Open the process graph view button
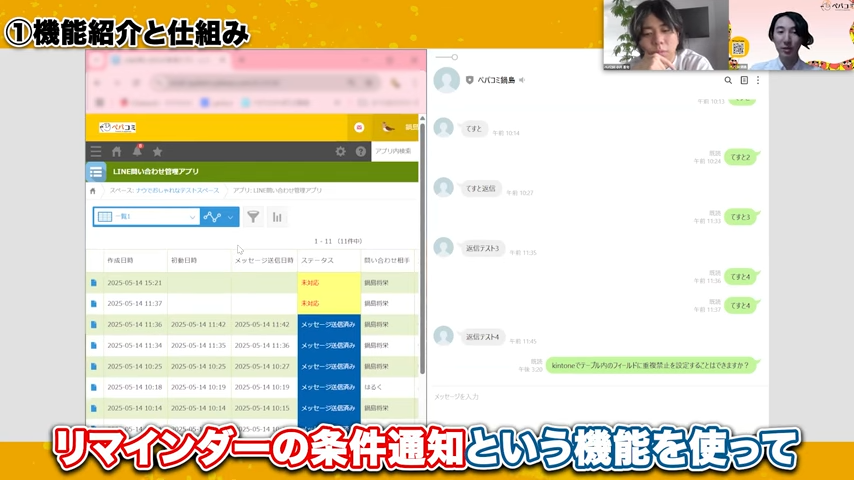The image size is (854, 480). click(212, 217)
